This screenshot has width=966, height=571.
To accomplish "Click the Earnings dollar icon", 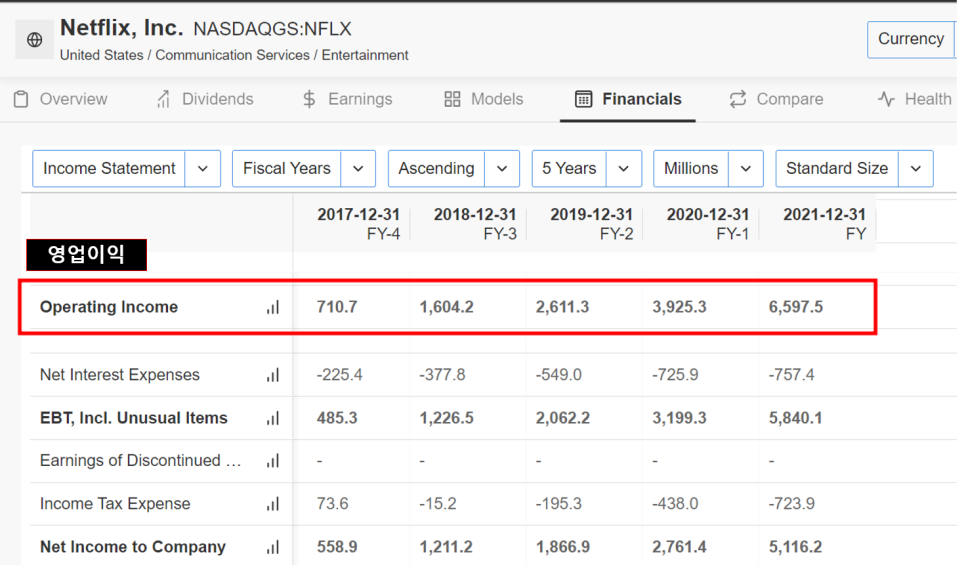I will [x=309, y=99].
